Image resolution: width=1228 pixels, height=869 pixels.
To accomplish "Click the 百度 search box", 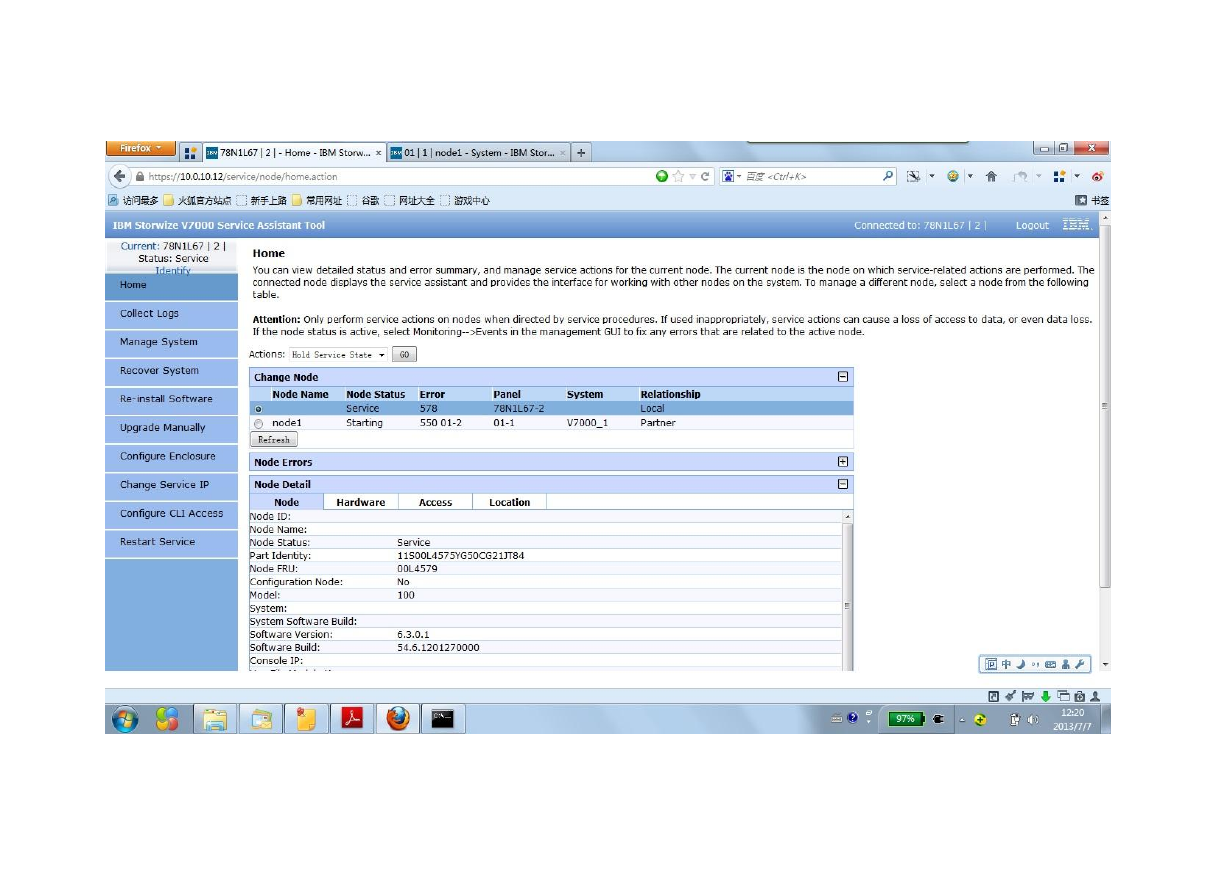I will pos(810,177).
